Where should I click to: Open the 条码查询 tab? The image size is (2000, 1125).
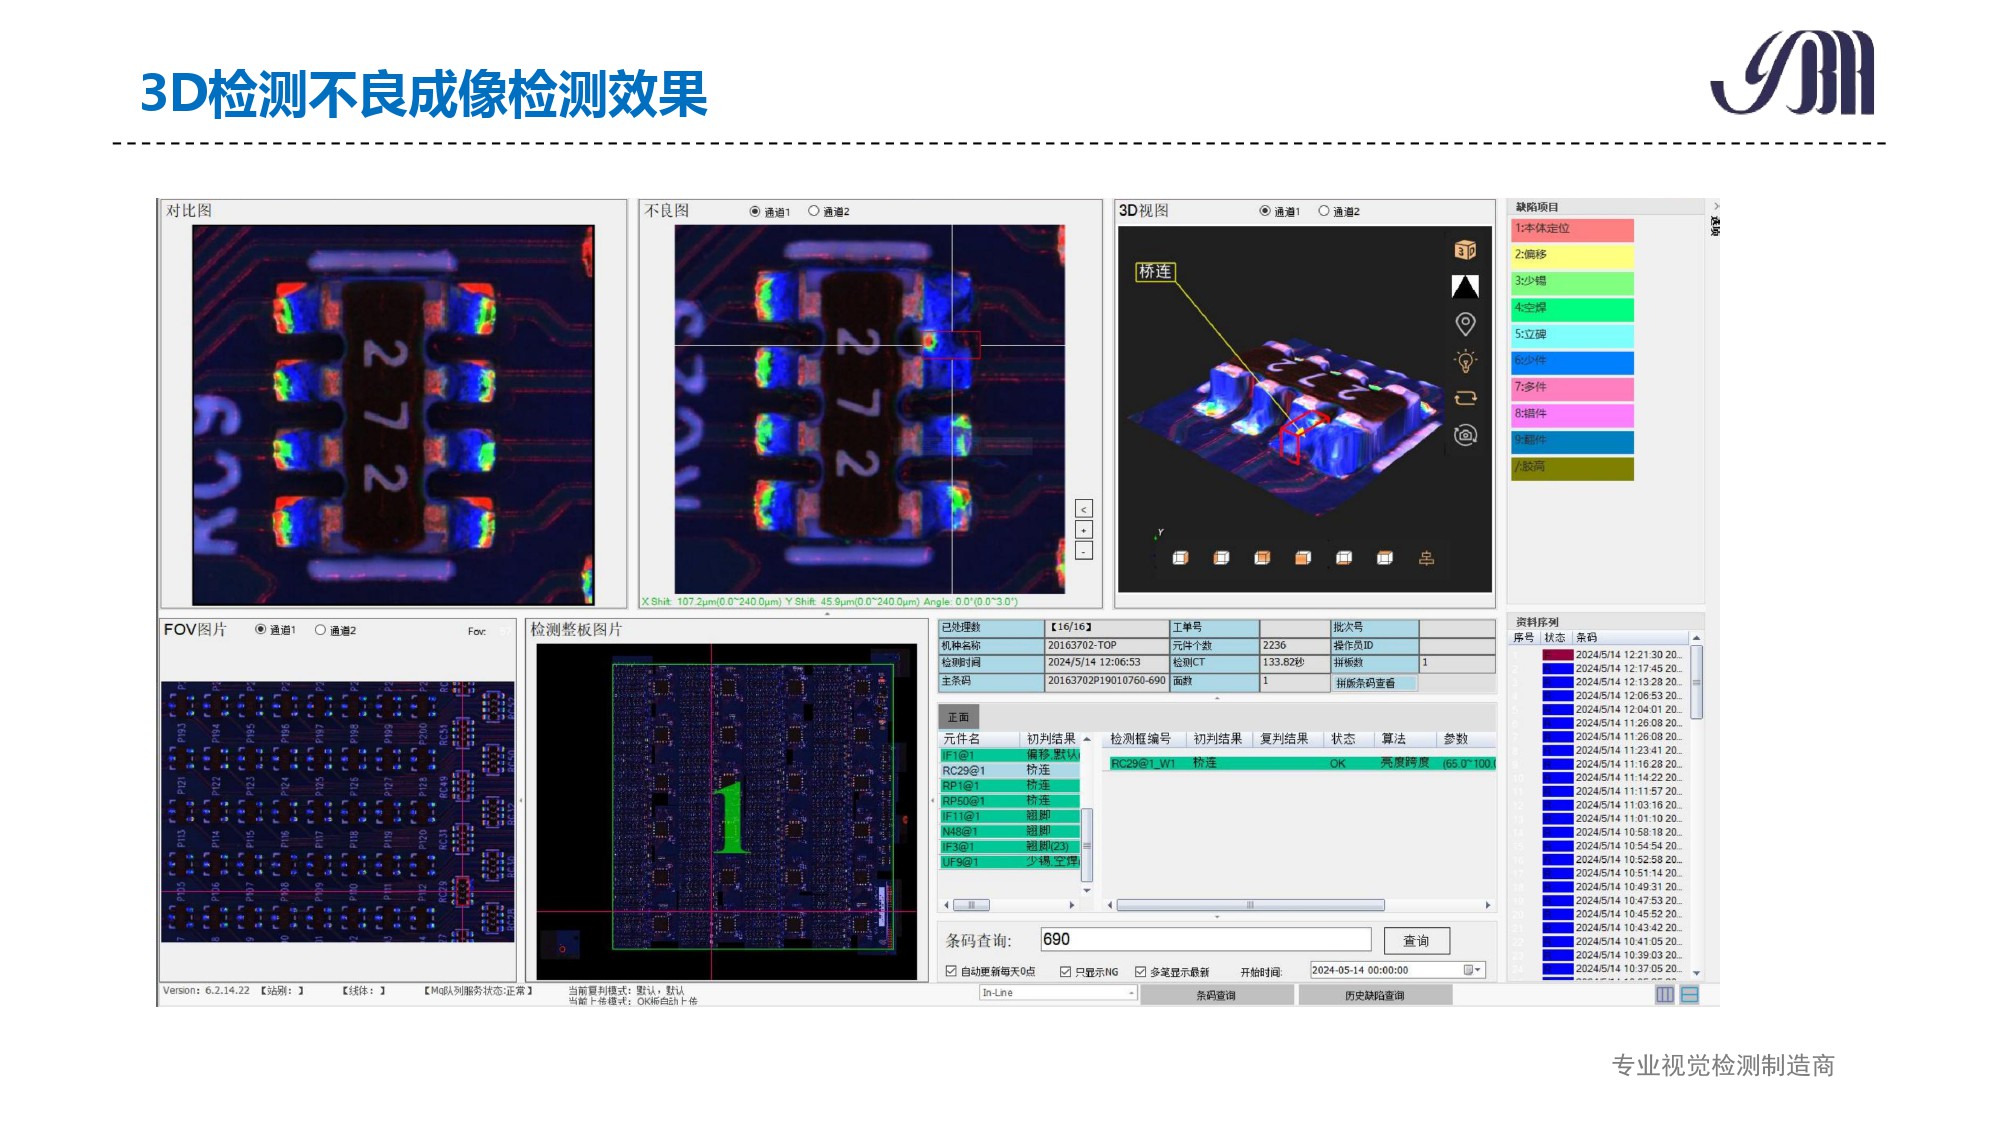[x=1216, y=995]
